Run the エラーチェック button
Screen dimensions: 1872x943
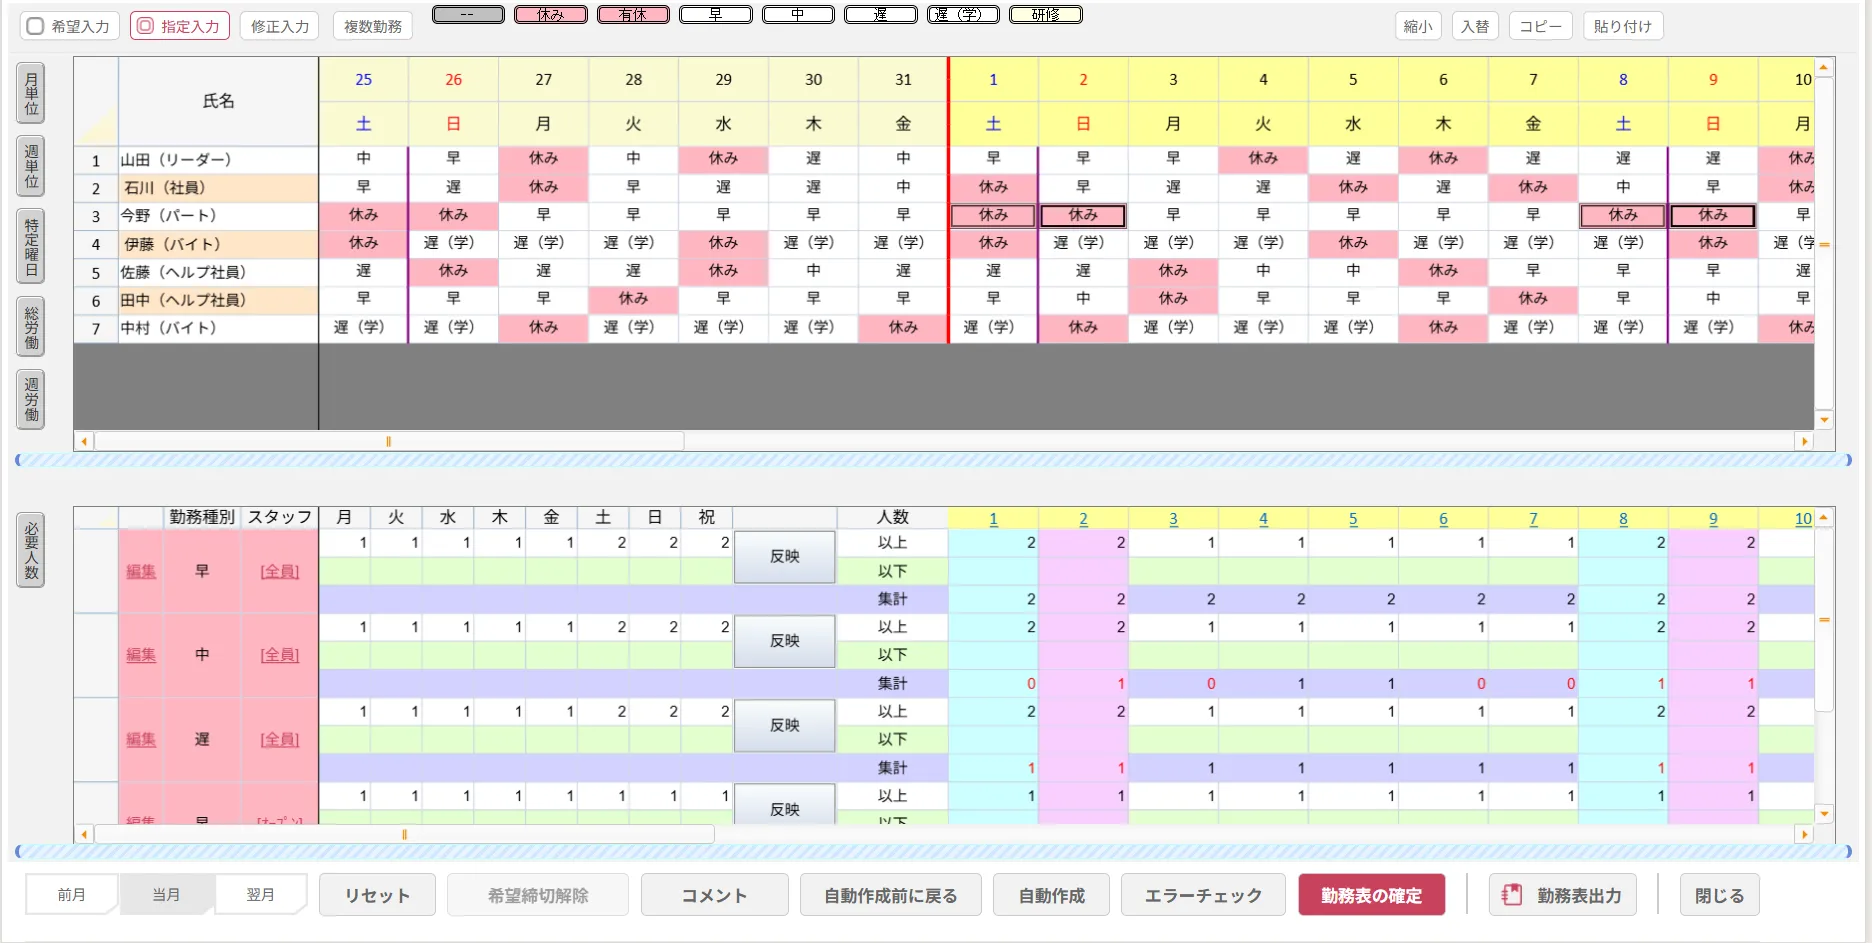(1203, 895)
